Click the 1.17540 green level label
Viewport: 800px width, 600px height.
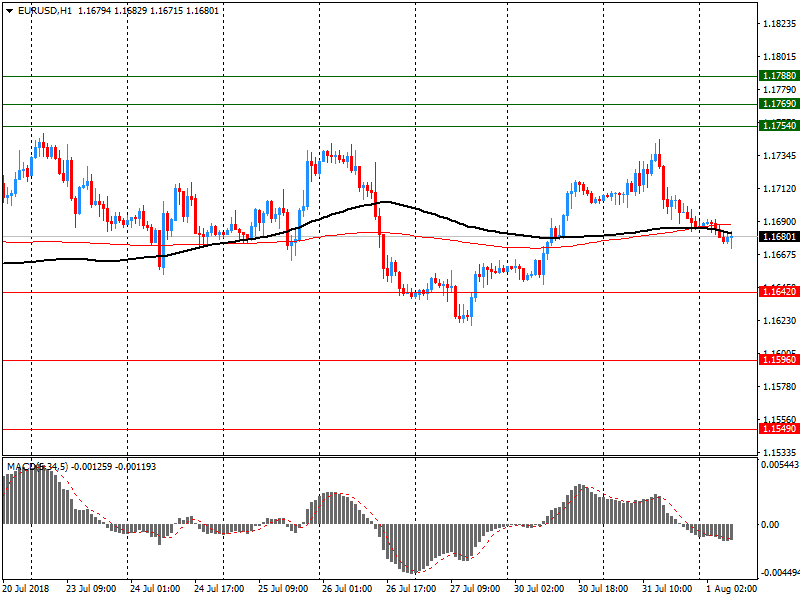click(x=778, y=126)
